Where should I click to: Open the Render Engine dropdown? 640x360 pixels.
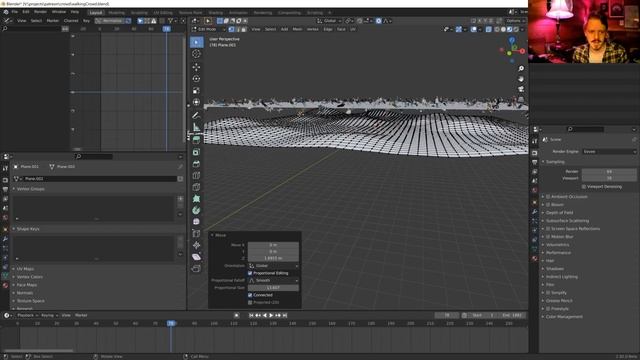coord(609,151)
